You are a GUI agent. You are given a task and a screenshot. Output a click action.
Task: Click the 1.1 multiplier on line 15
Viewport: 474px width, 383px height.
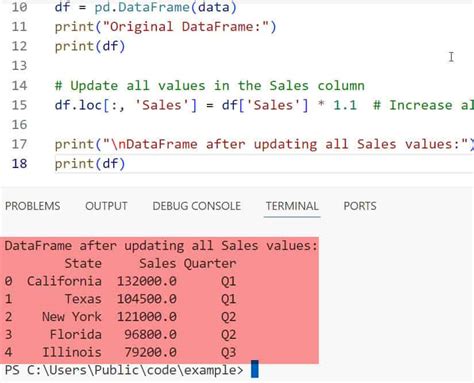345,105
